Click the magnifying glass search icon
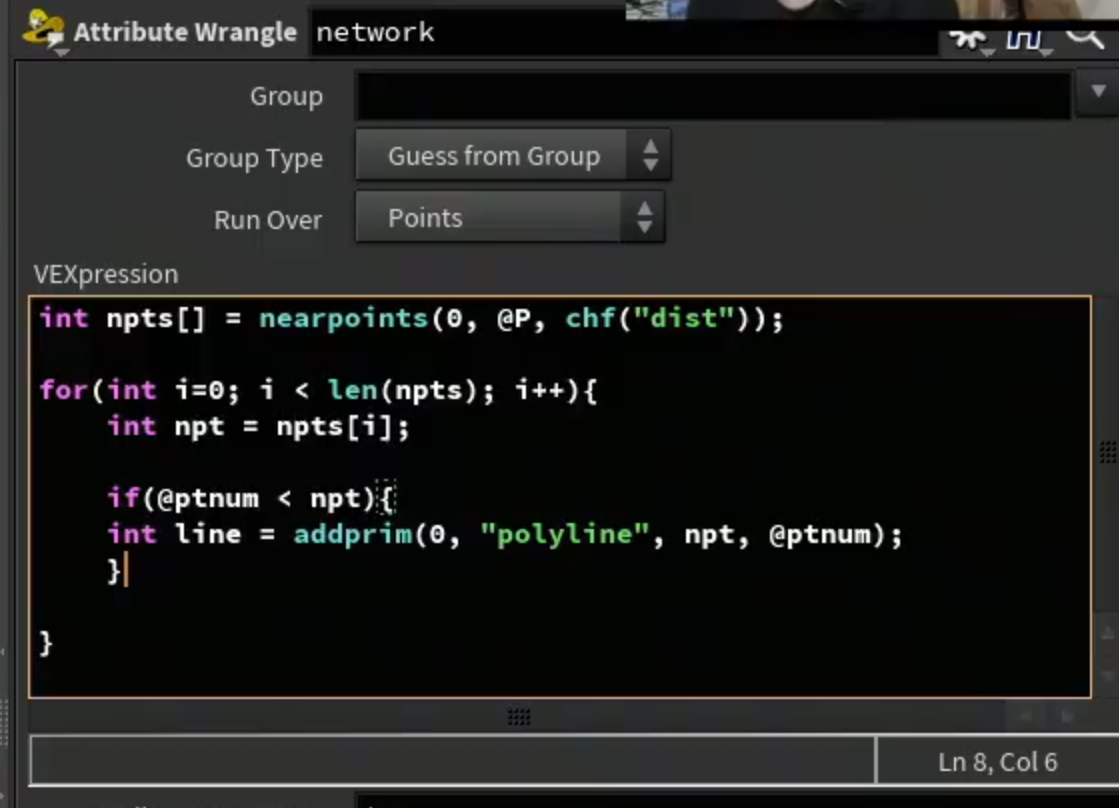The height and width of the screenshot is (808, 1119). tap(1085, 37)
